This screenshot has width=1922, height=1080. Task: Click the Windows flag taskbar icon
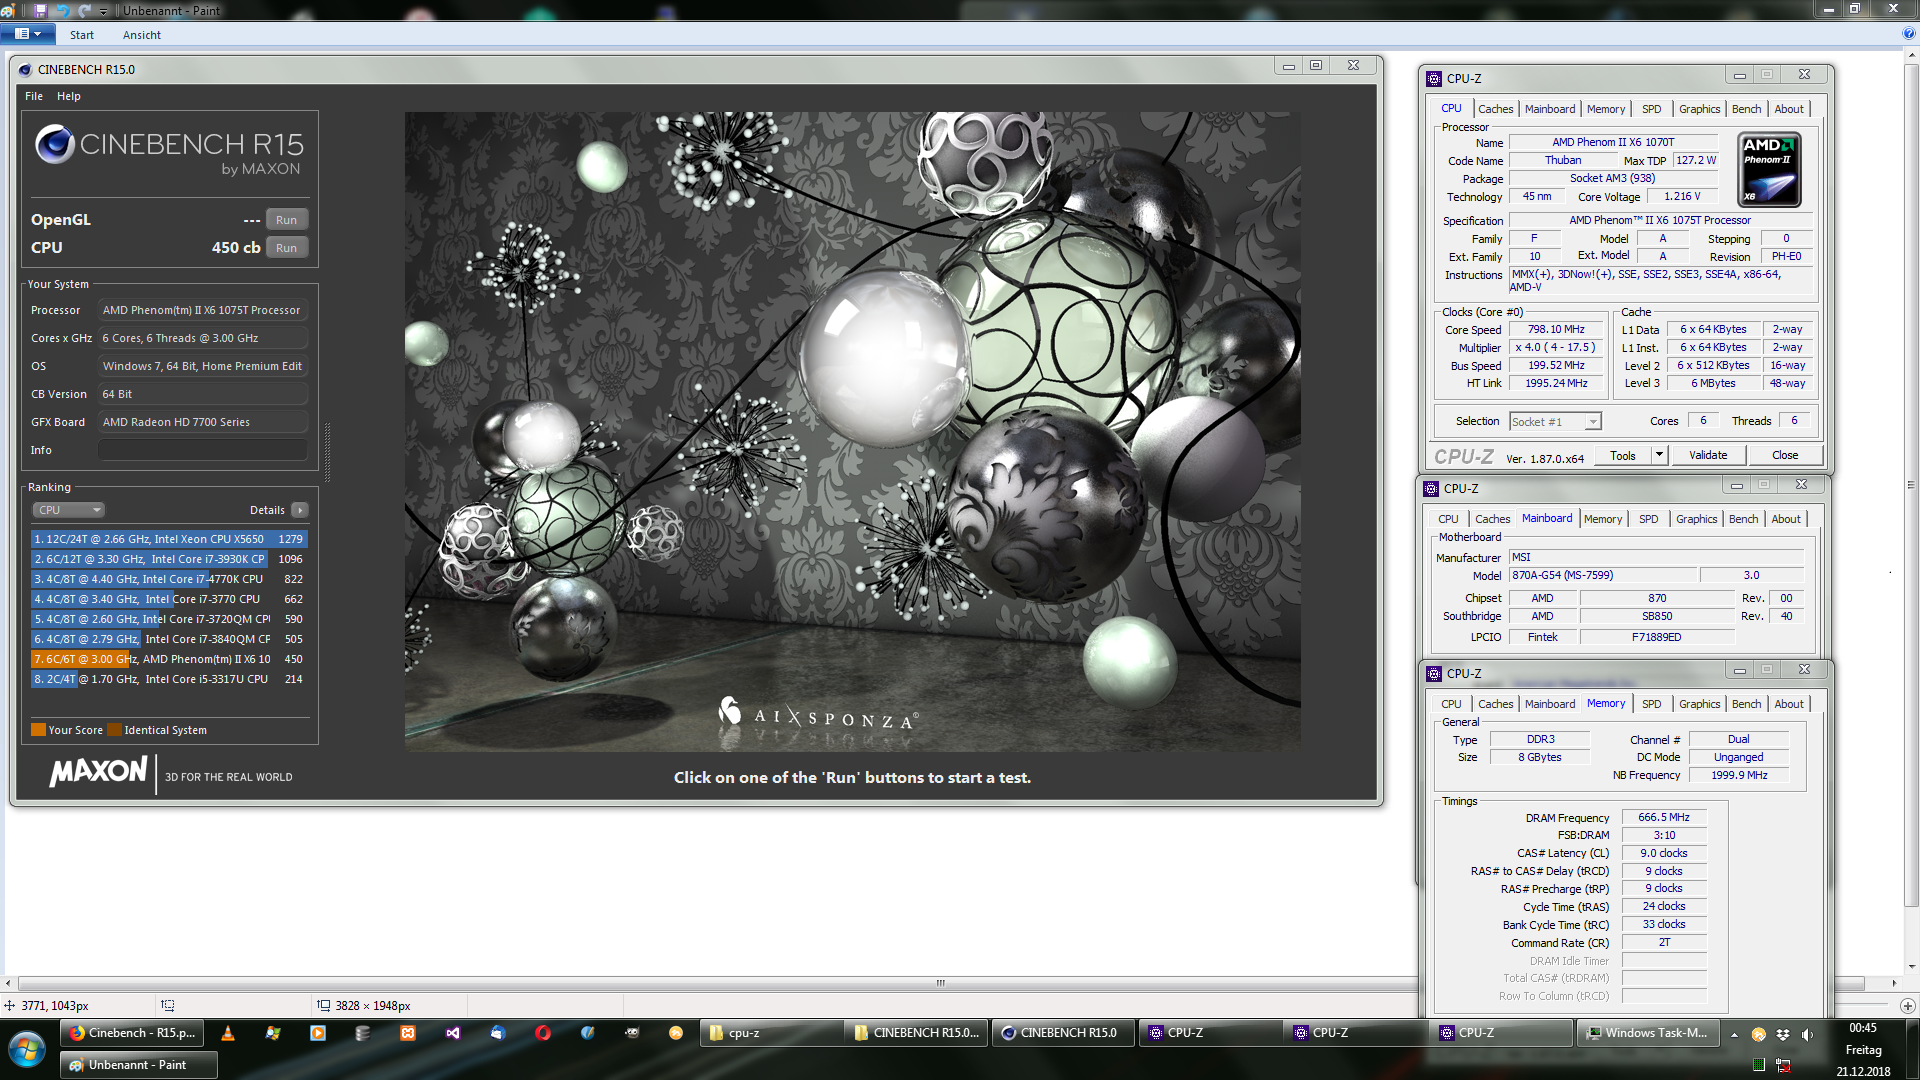[x=273, y=1034]
